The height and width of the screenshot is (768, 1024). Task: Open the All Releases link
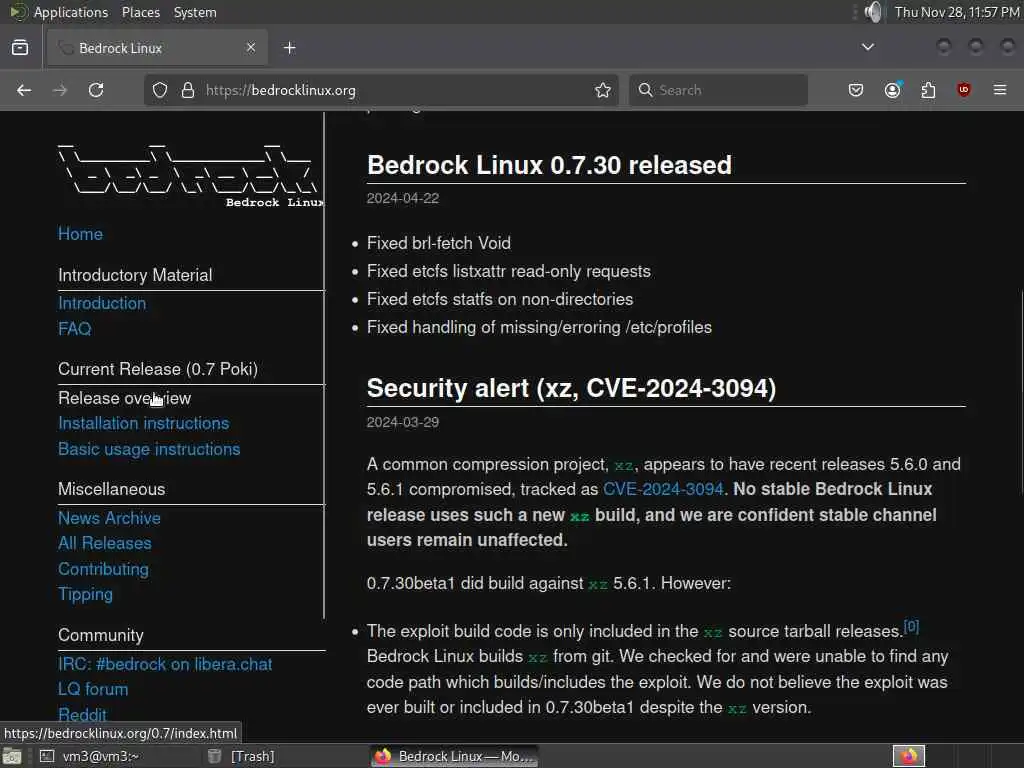tap(104, 543)
